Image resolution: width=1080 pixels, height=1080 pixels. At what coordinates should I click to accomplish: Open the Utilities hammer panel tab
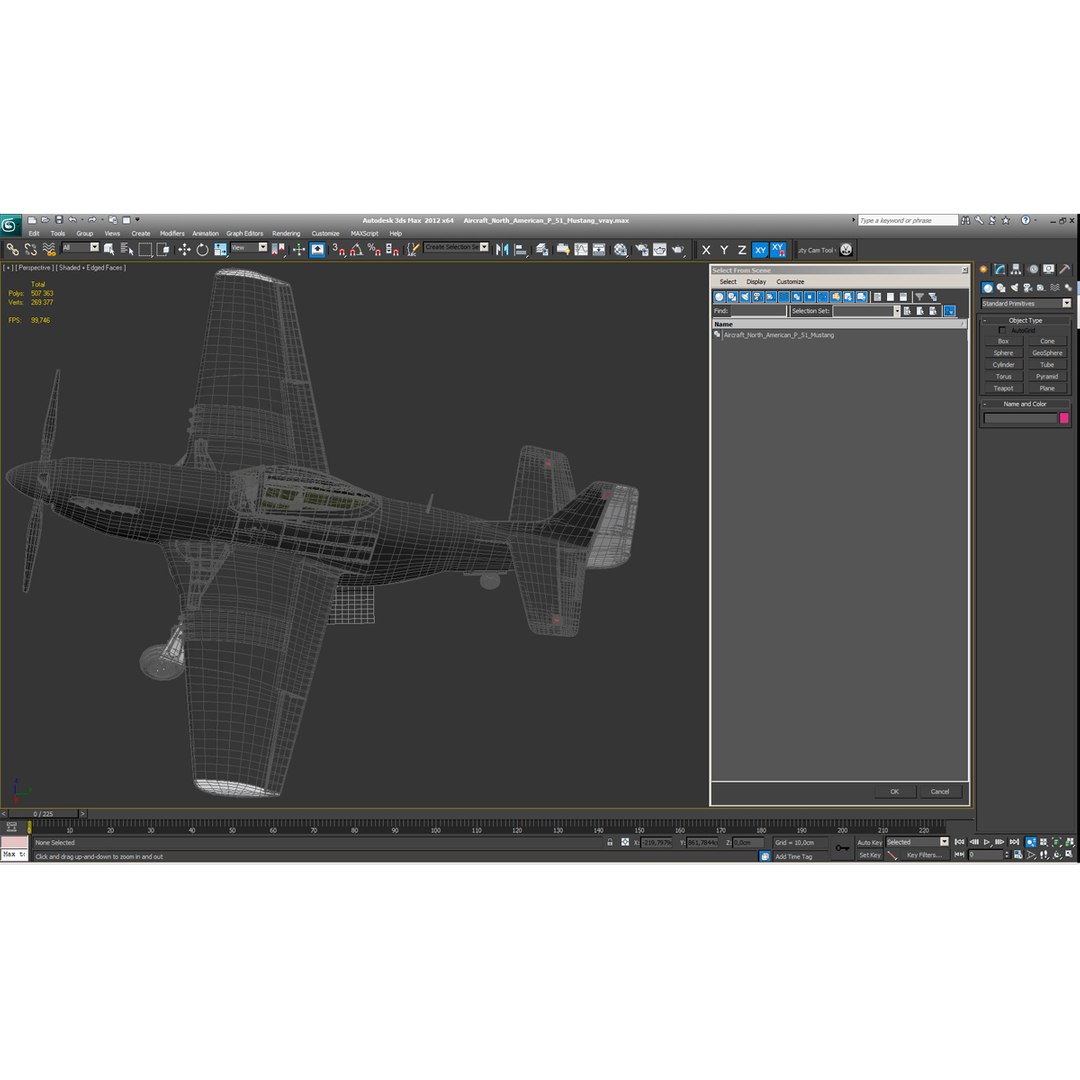click(x=1065, y=269)
